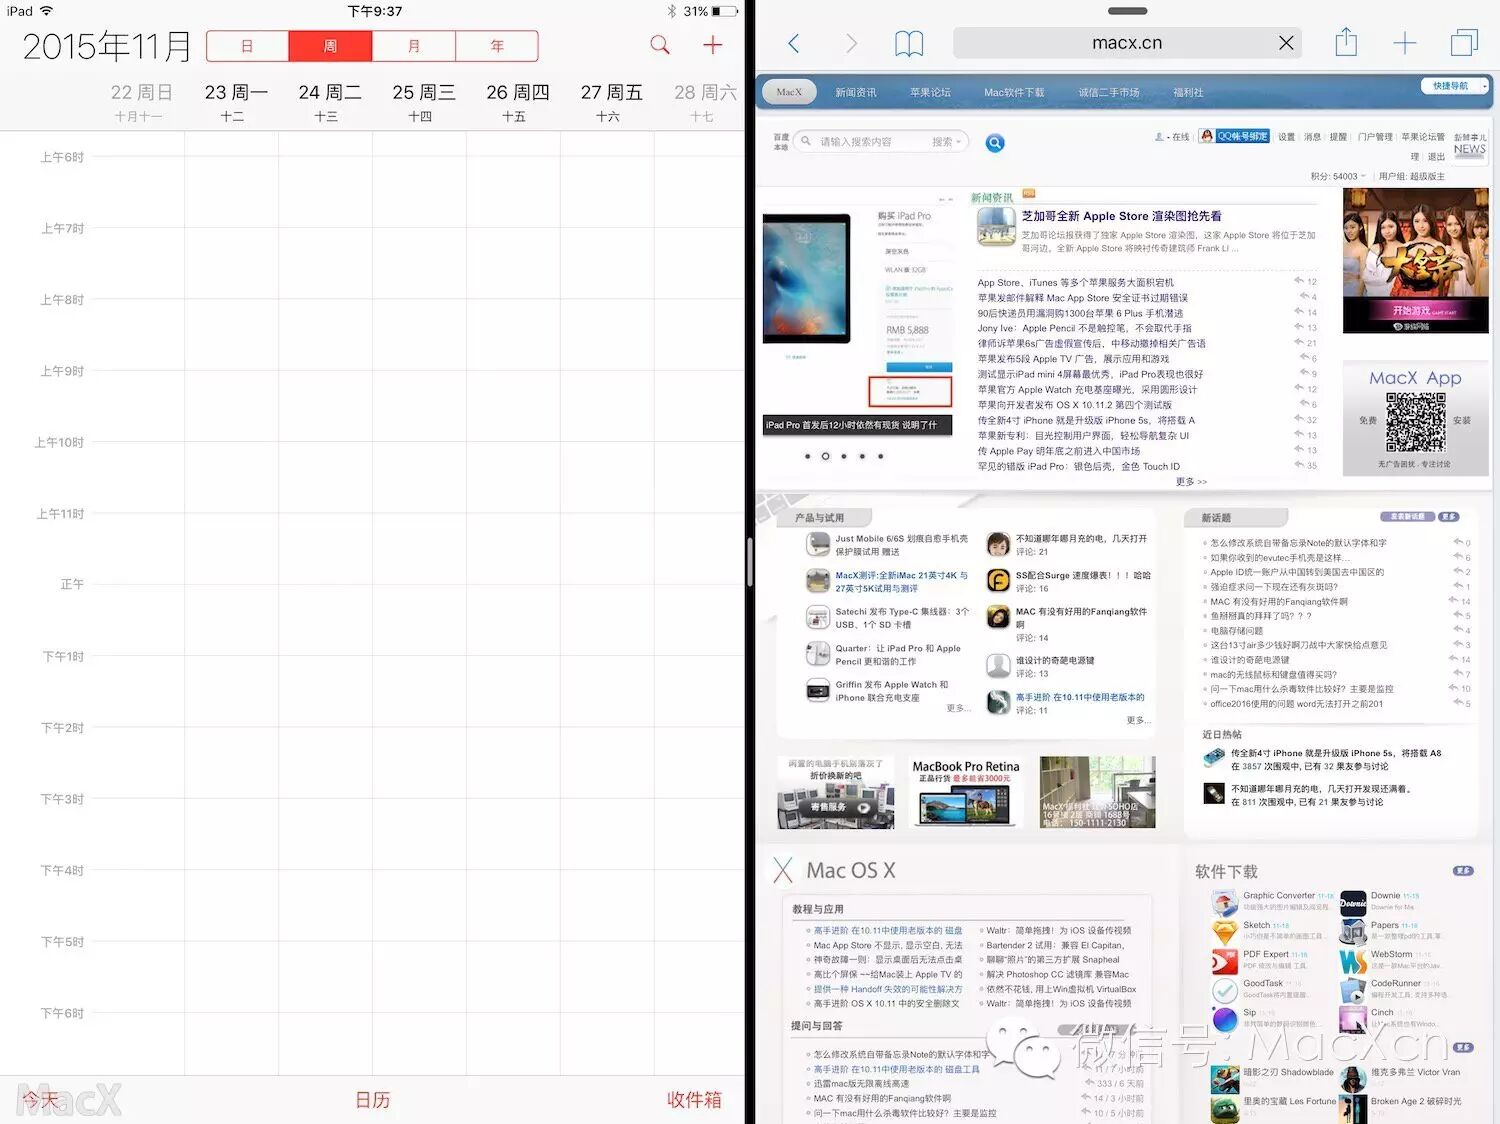Tap the macx.cn Safari address bar

[x=1127, y=43]
